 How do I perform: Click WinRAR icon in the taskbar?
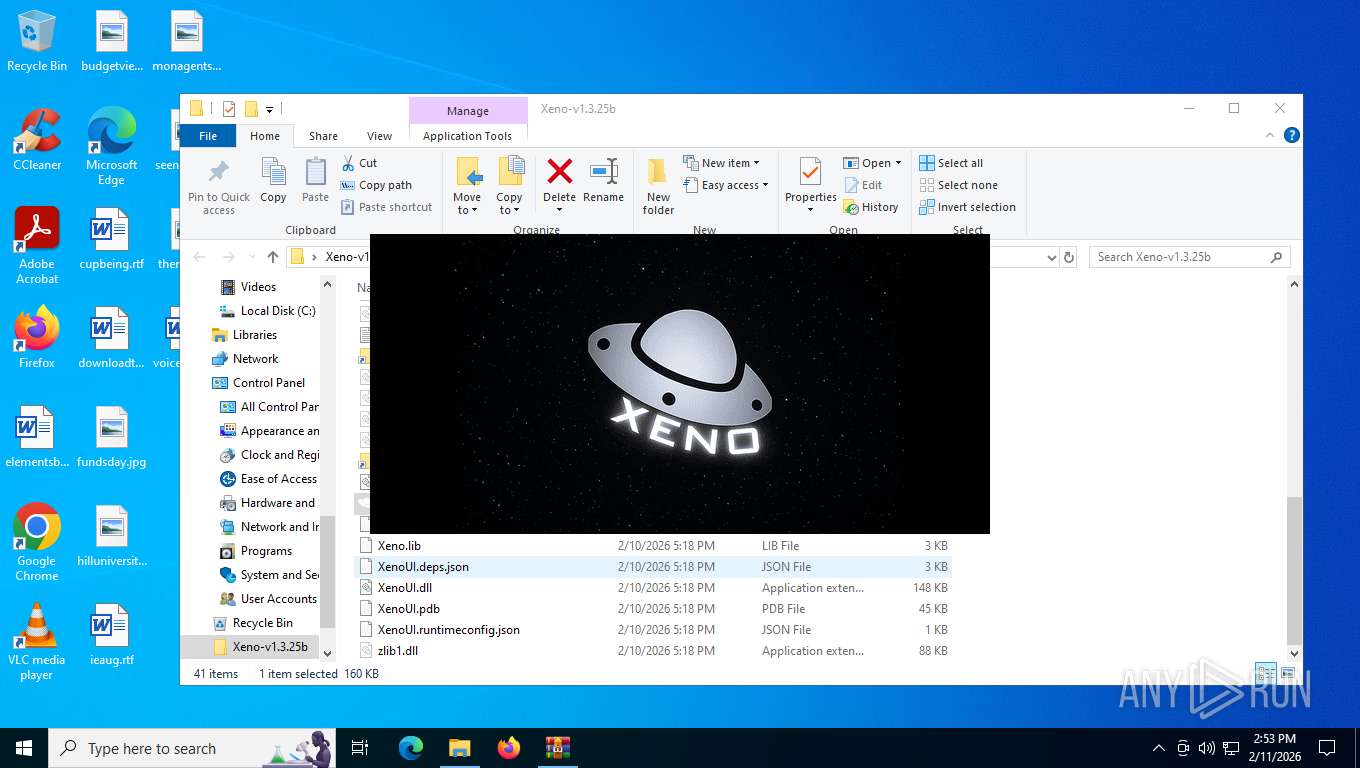[557, 748]
